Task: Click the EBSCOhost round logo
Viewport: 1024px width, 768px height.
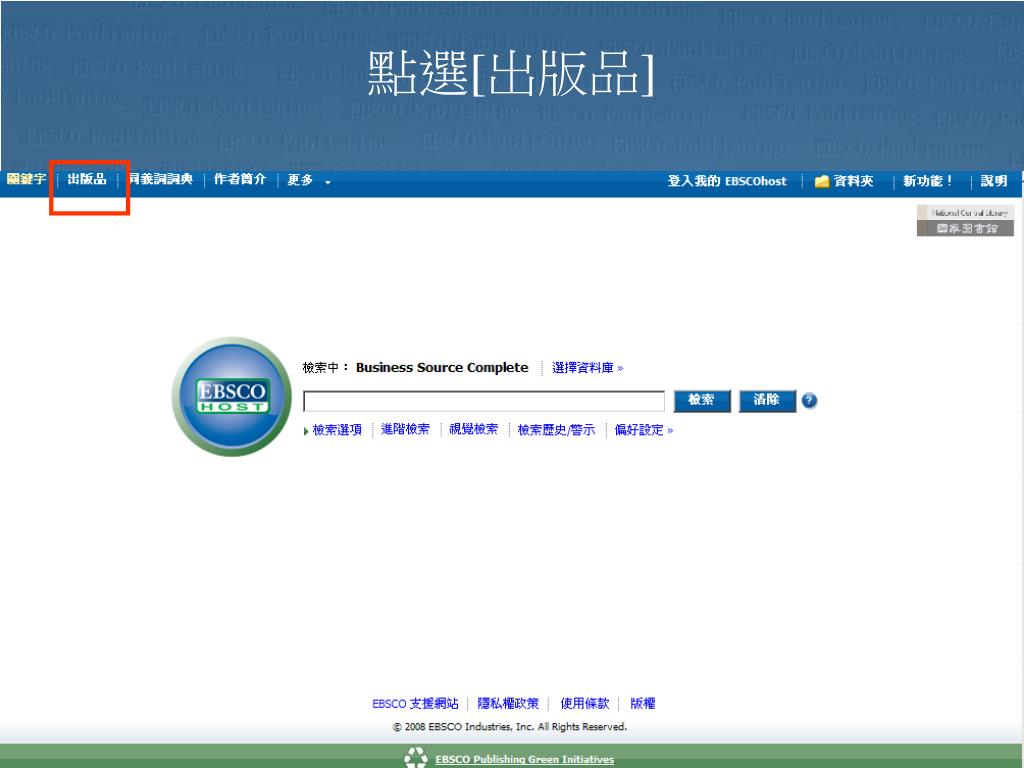Action: 220,397
